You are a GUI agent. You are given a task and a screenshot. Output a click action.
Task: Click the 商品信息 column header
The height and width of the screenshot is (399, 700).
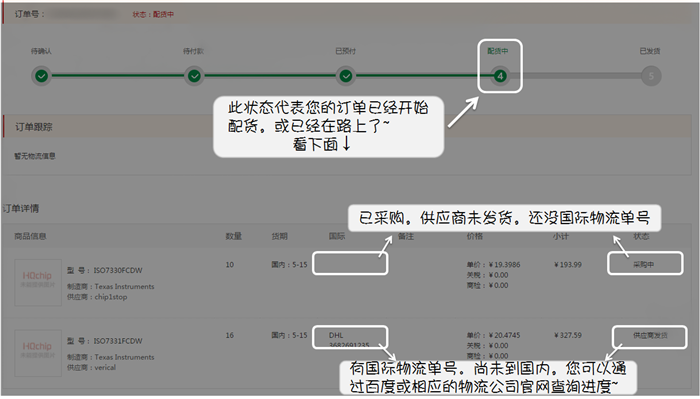coord(30,237)
